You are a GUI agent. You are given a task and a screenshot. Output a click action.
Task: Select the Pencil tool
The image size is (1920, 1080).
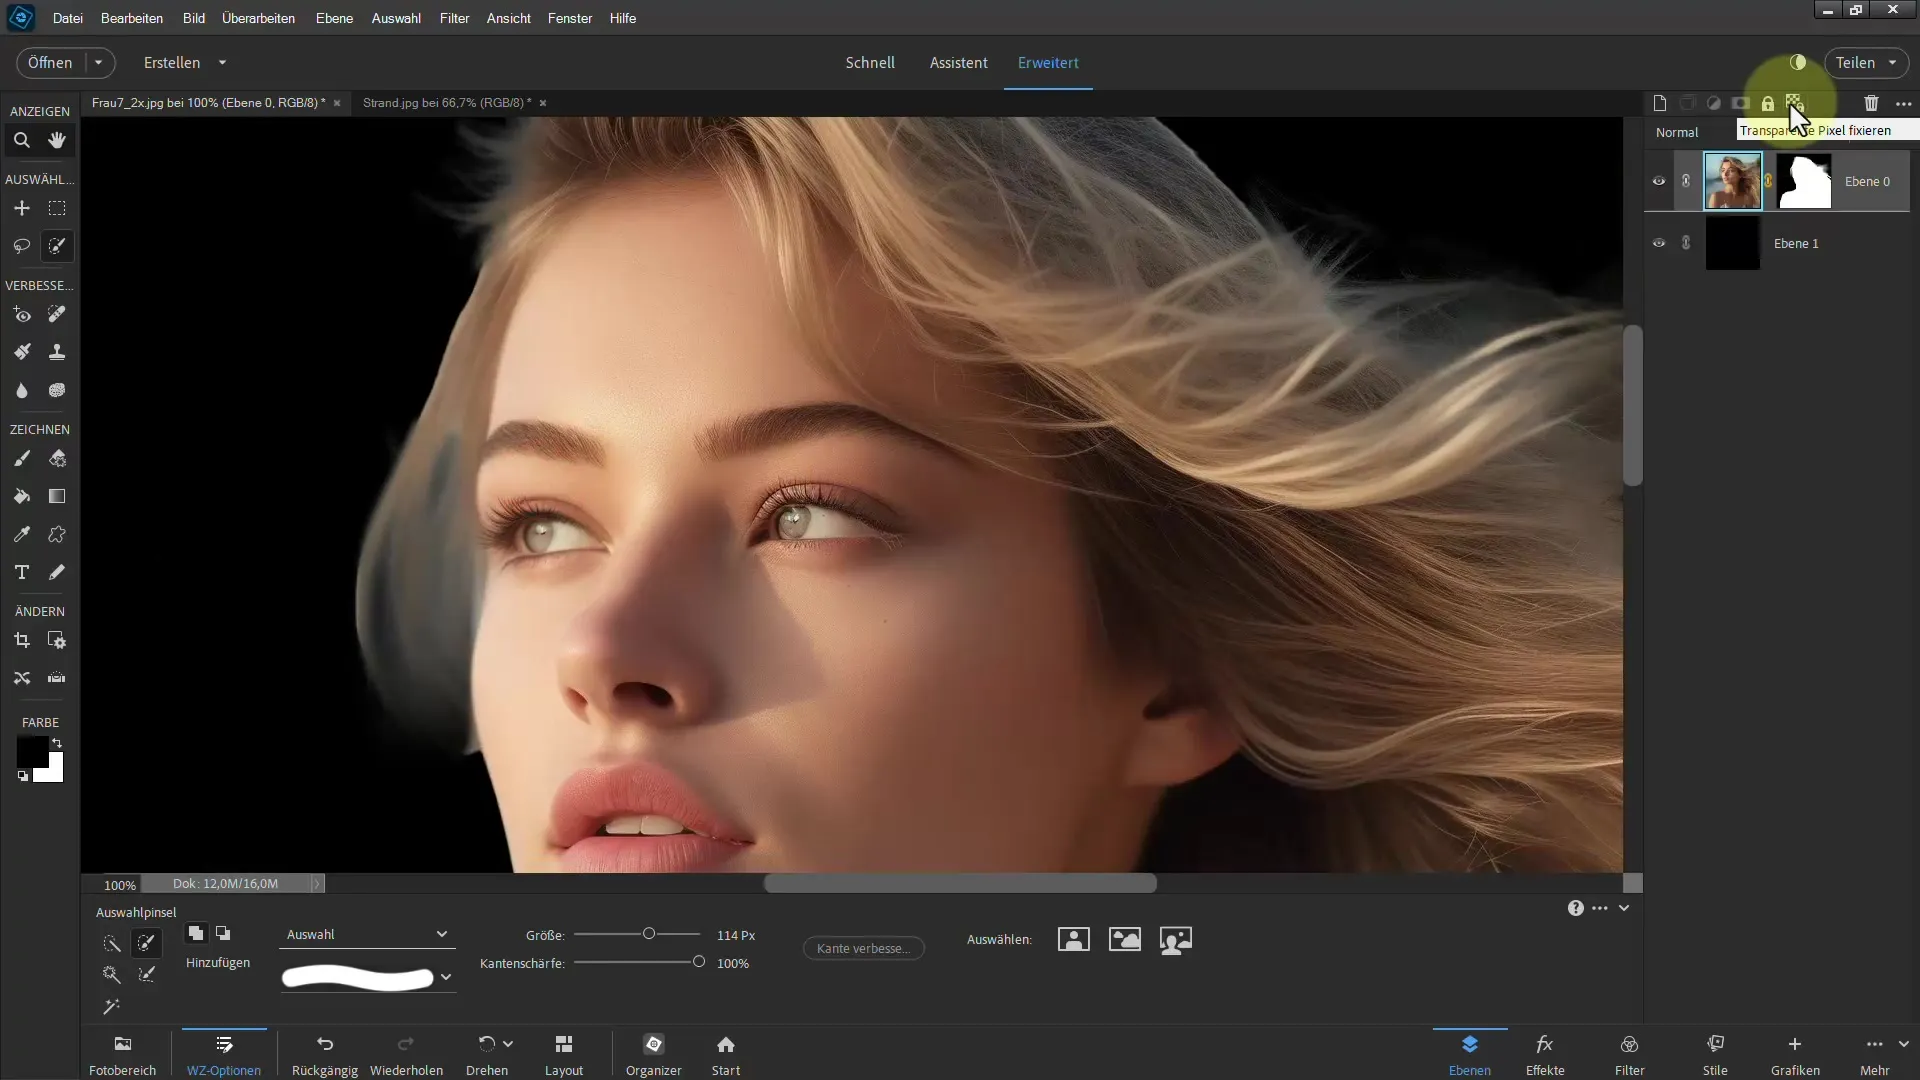point(57,572)
